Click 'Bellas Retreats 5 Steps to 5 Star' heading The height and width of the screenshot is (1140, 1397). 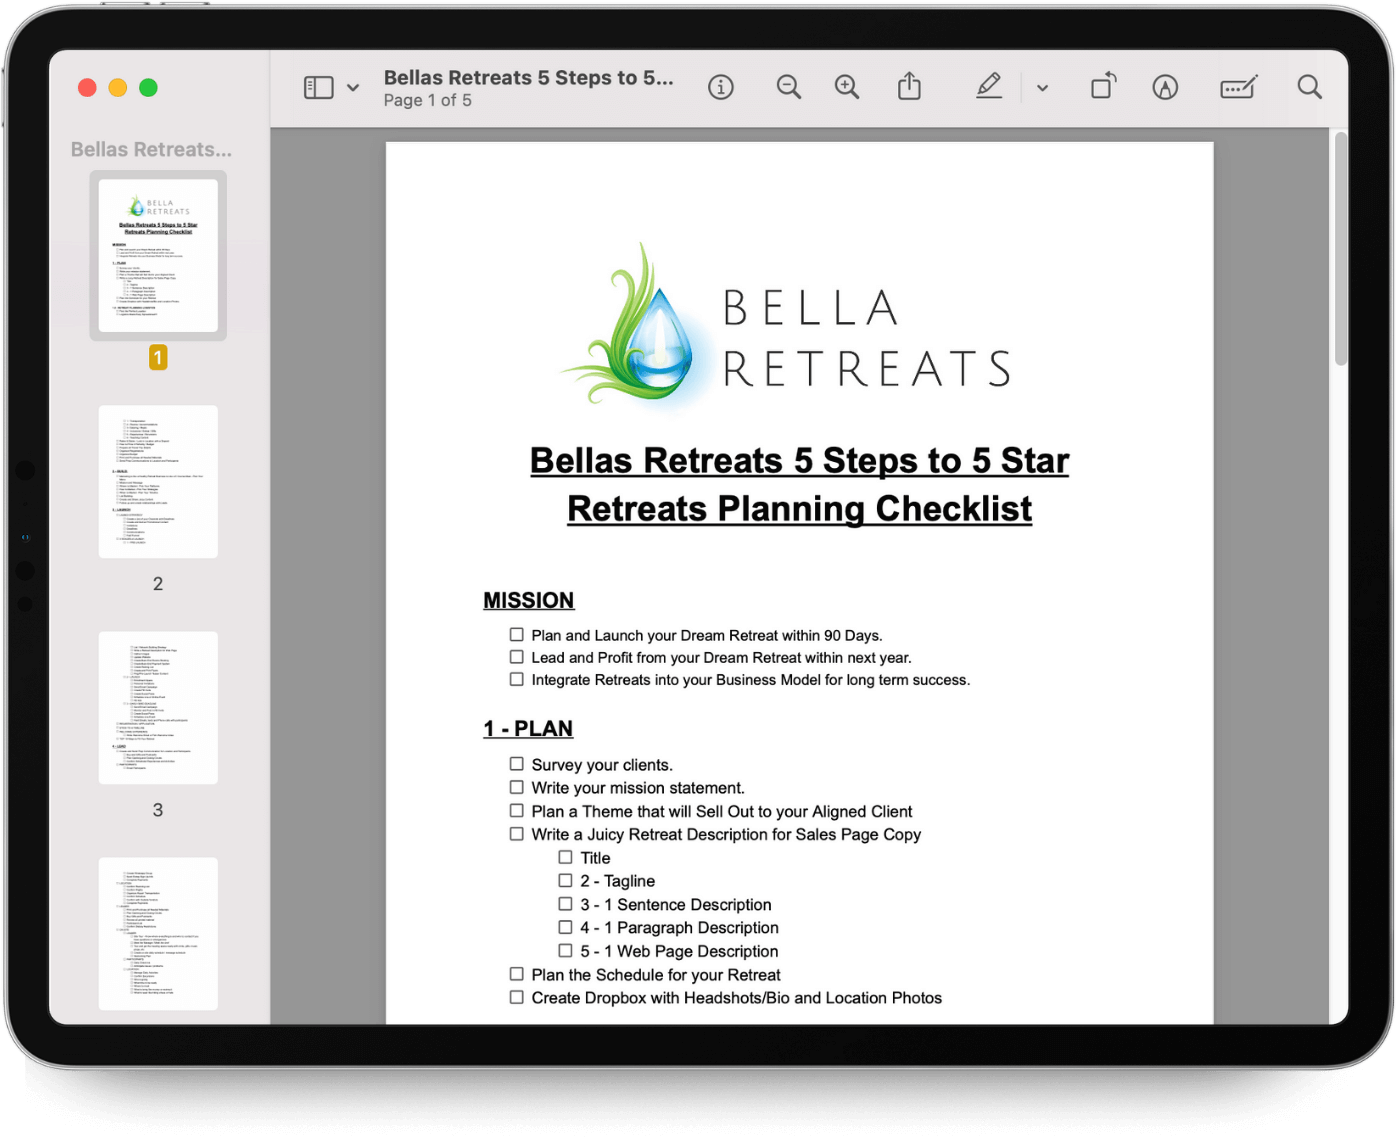click(x=800, y=461)
